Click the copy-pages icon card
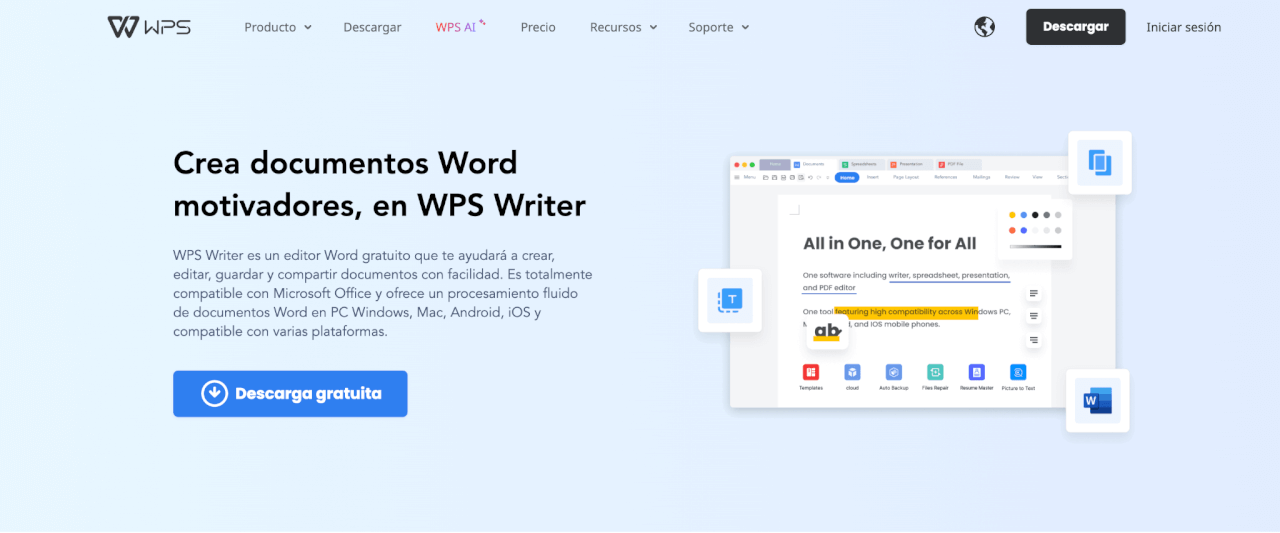Screen dimensions: 1280x533 tap(1100, 163)
